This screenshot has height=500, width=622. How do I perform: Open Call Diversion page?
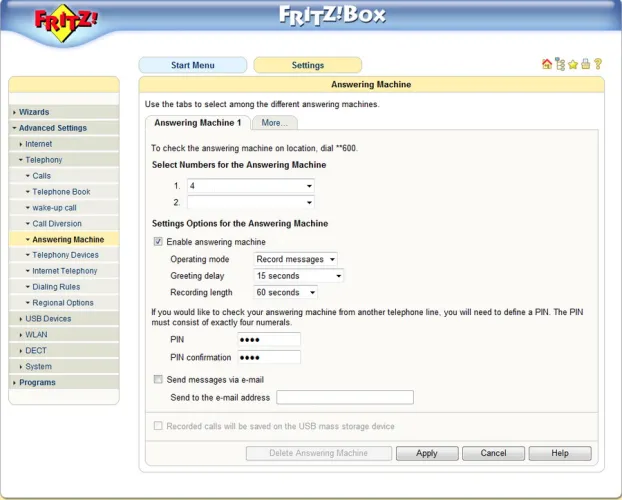[x=64, y=223]
